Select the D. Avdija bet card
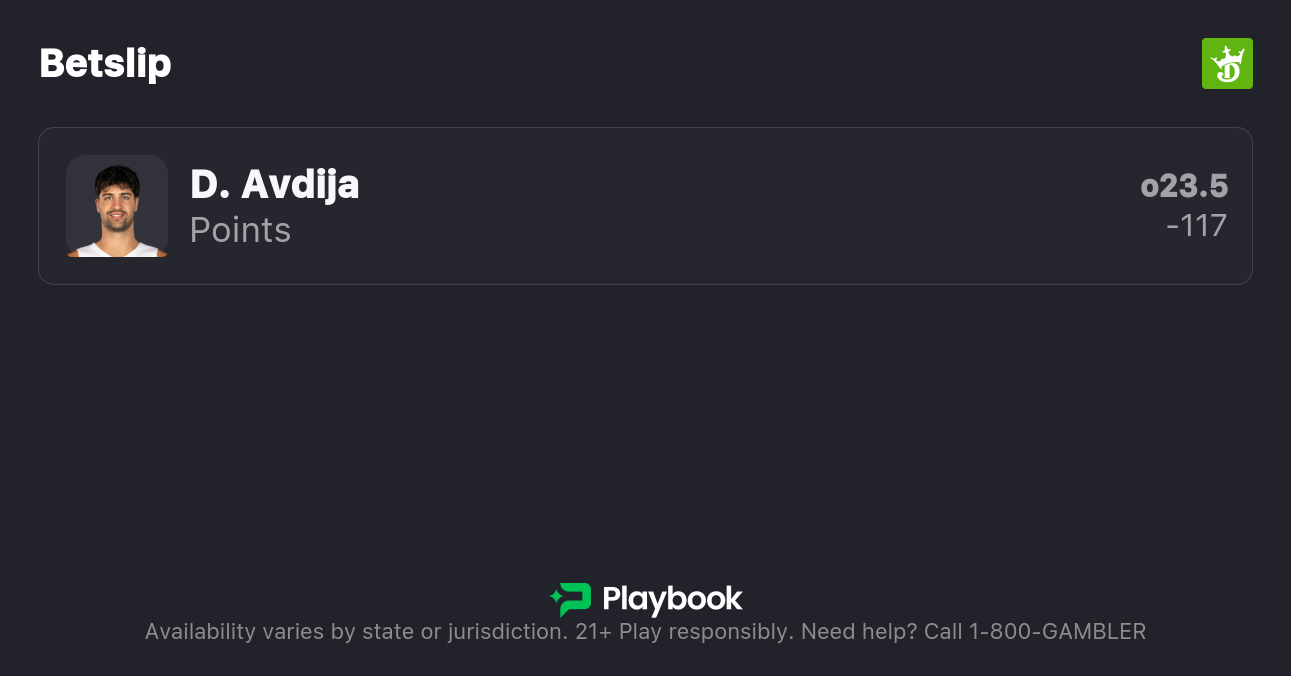 [x=645, y=206]
